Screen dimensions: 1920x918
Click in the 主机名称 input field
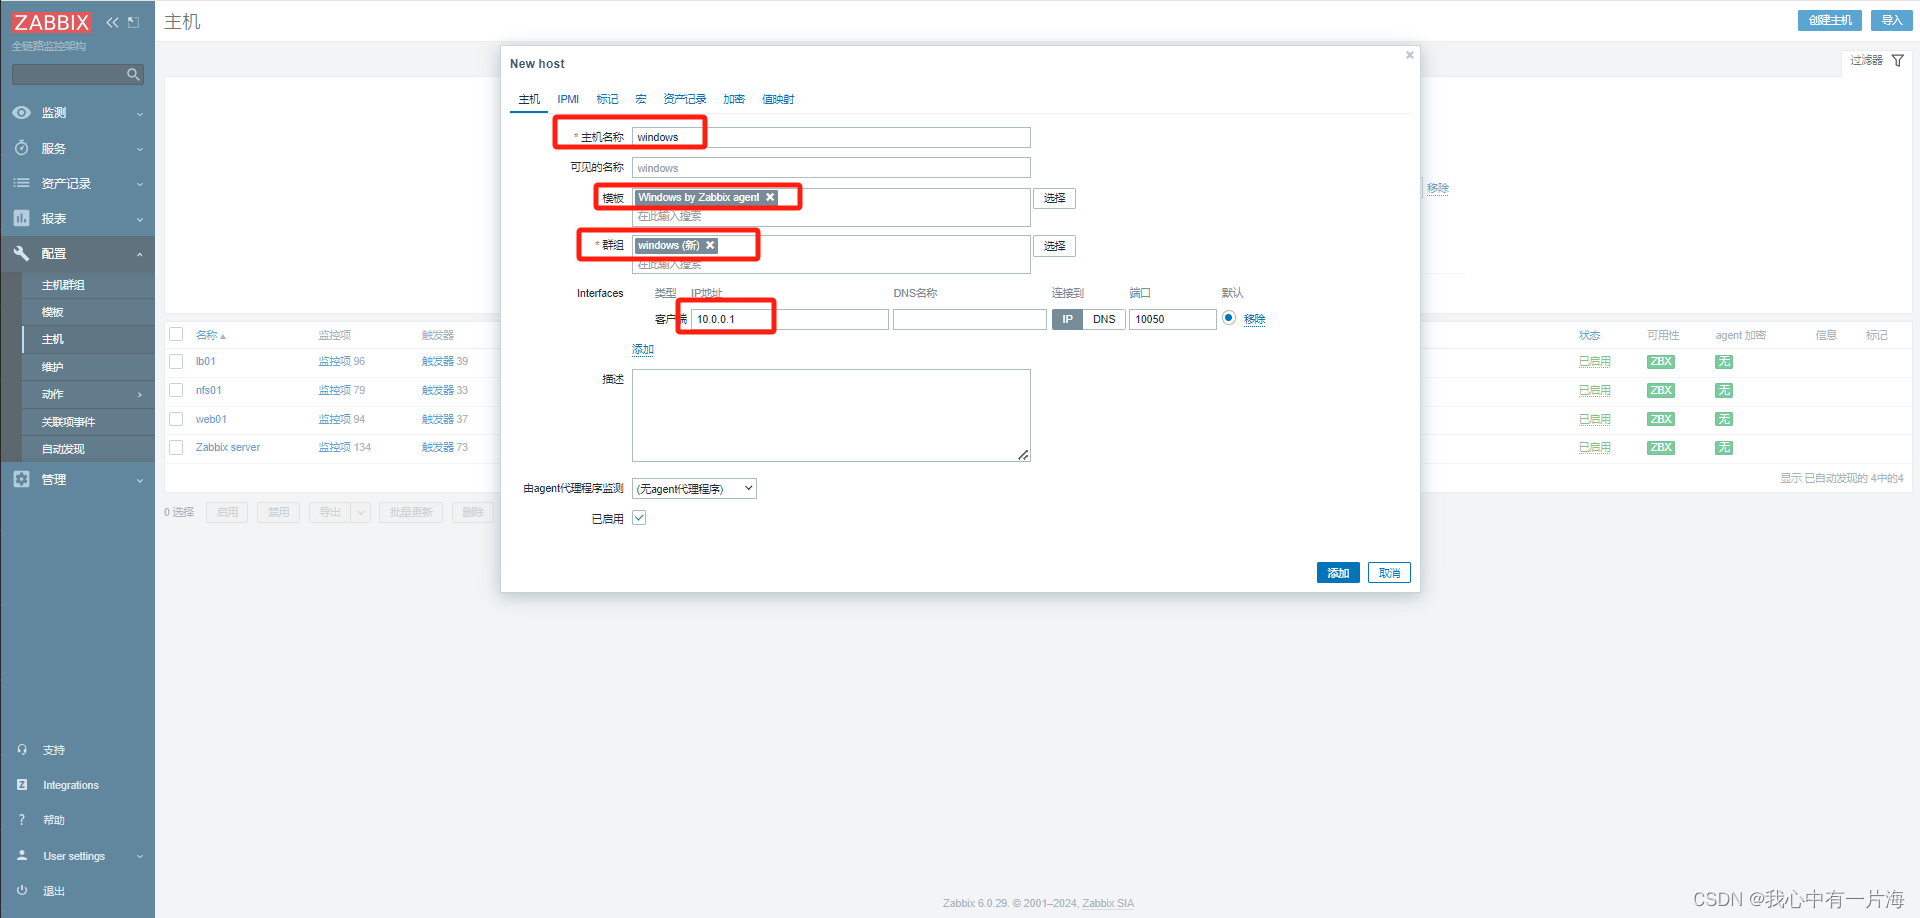[831, 137]
